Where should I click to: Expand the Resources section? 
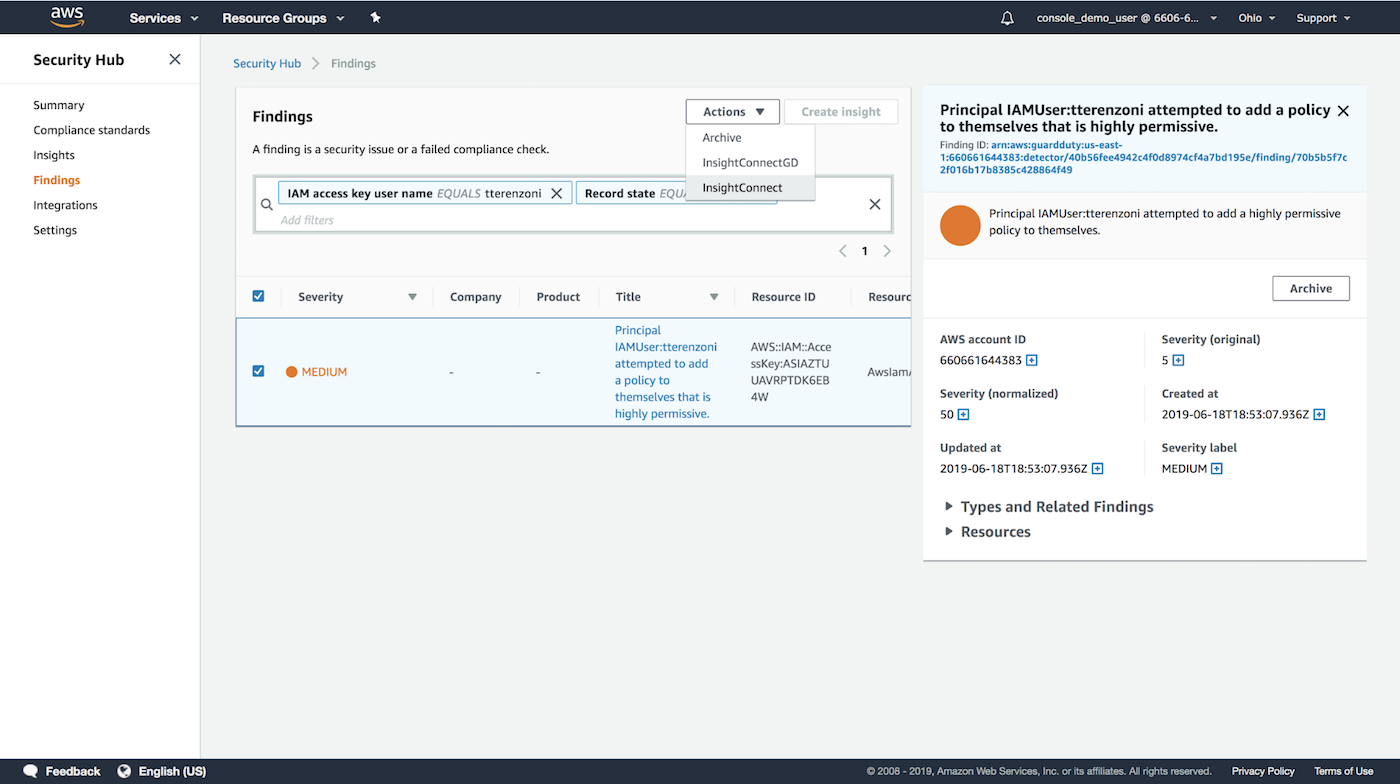[995, 532]
